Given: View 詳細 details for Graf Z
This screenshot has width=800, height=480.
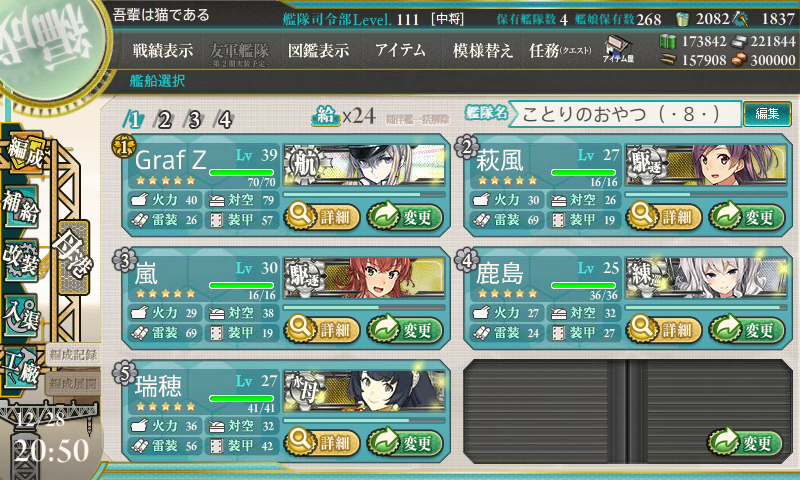Looking at the screenshot, I should pos(321,216).
